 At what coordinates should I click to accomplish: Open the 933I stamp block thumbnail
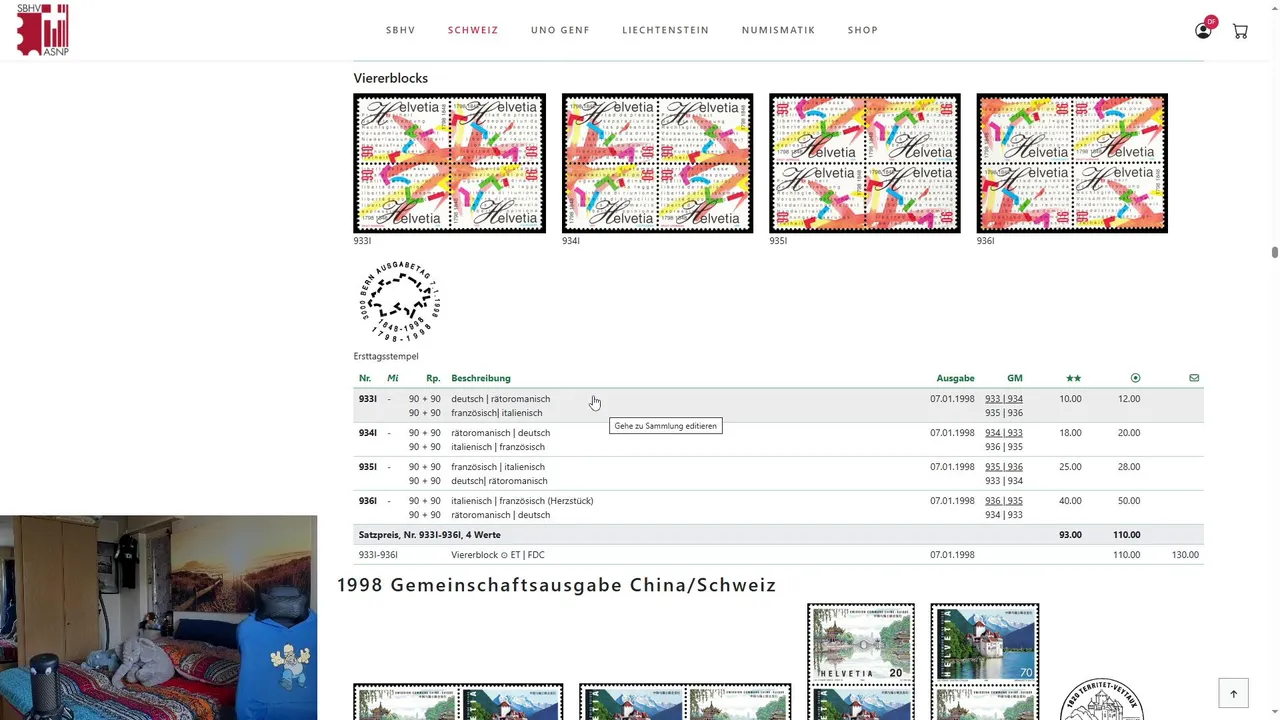pos(450,163)
